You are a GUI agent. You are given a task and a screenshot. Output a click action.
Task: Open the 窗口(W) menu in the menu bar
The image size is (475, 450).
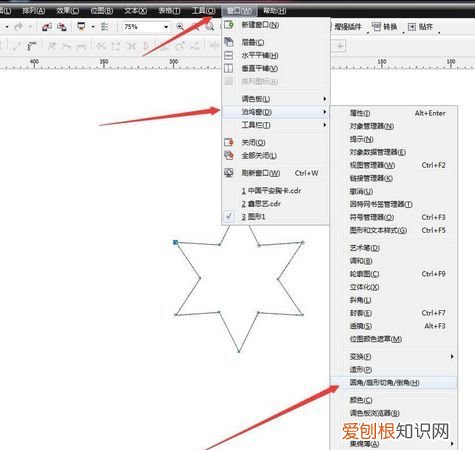(x=239, y=11)
